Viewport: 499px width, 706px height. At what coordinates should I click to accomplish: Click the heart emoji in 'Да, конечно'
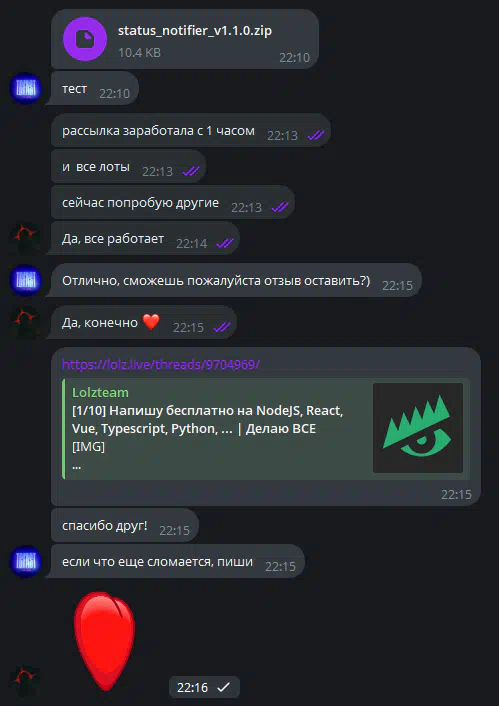pos(151,322)
